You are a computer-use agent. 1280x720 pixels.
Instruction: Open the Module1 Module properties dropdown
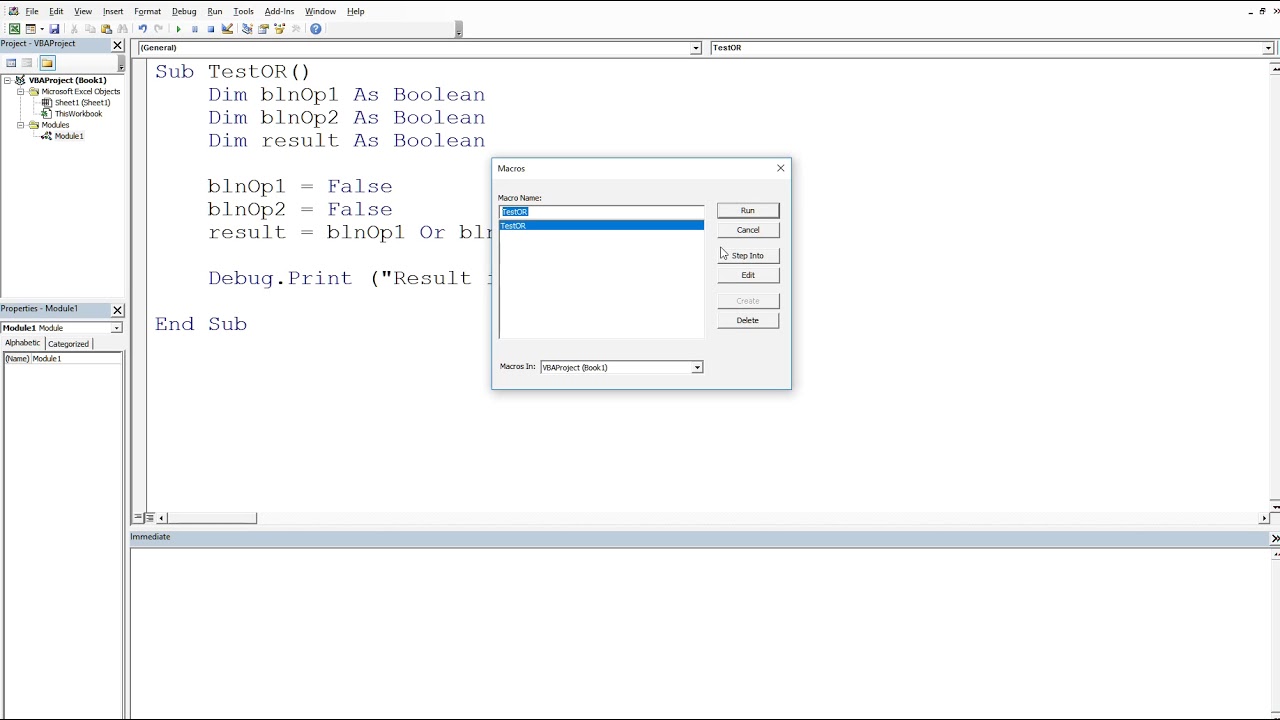tap(116, 328)
